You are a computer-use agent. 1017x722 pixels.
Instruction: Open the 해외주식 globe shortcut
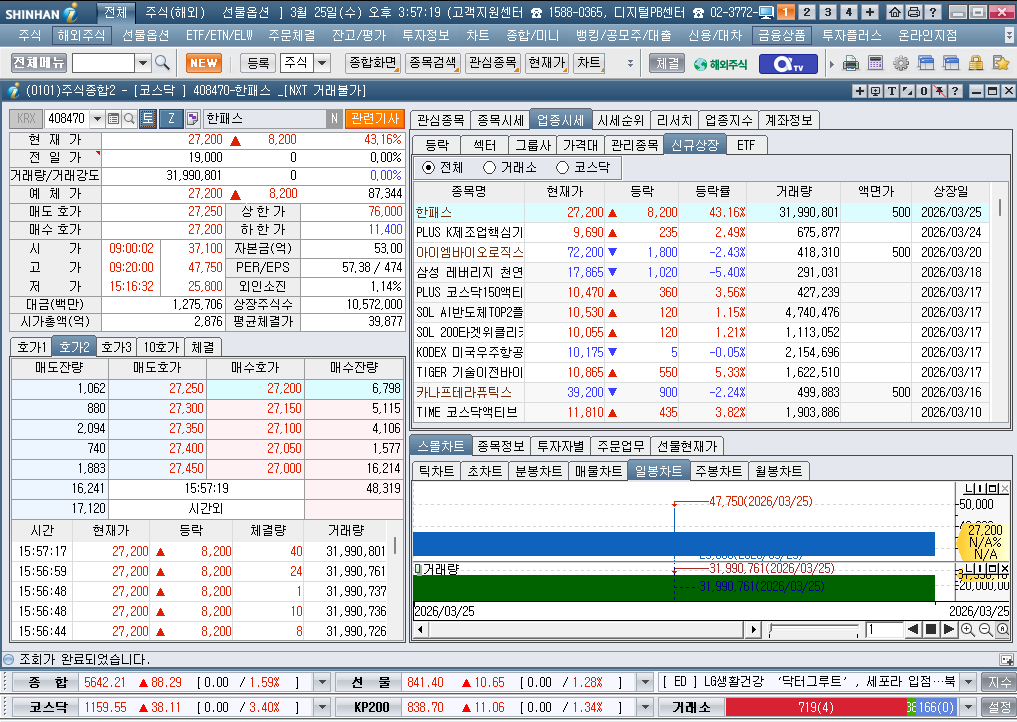click(x=720, y=64)
